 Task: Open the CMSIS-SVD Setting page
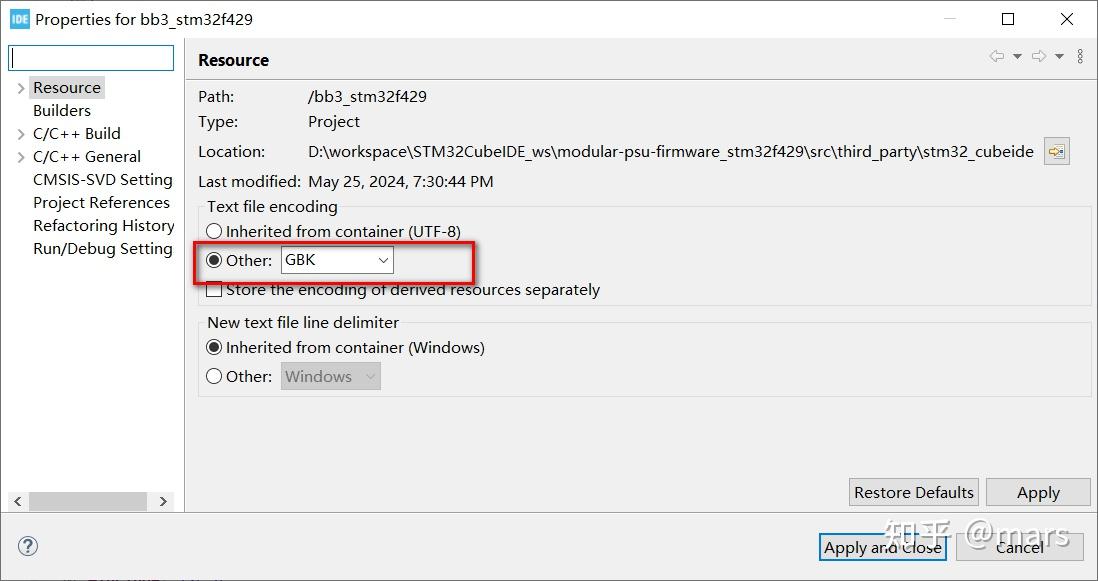click(x=102, y=180)
